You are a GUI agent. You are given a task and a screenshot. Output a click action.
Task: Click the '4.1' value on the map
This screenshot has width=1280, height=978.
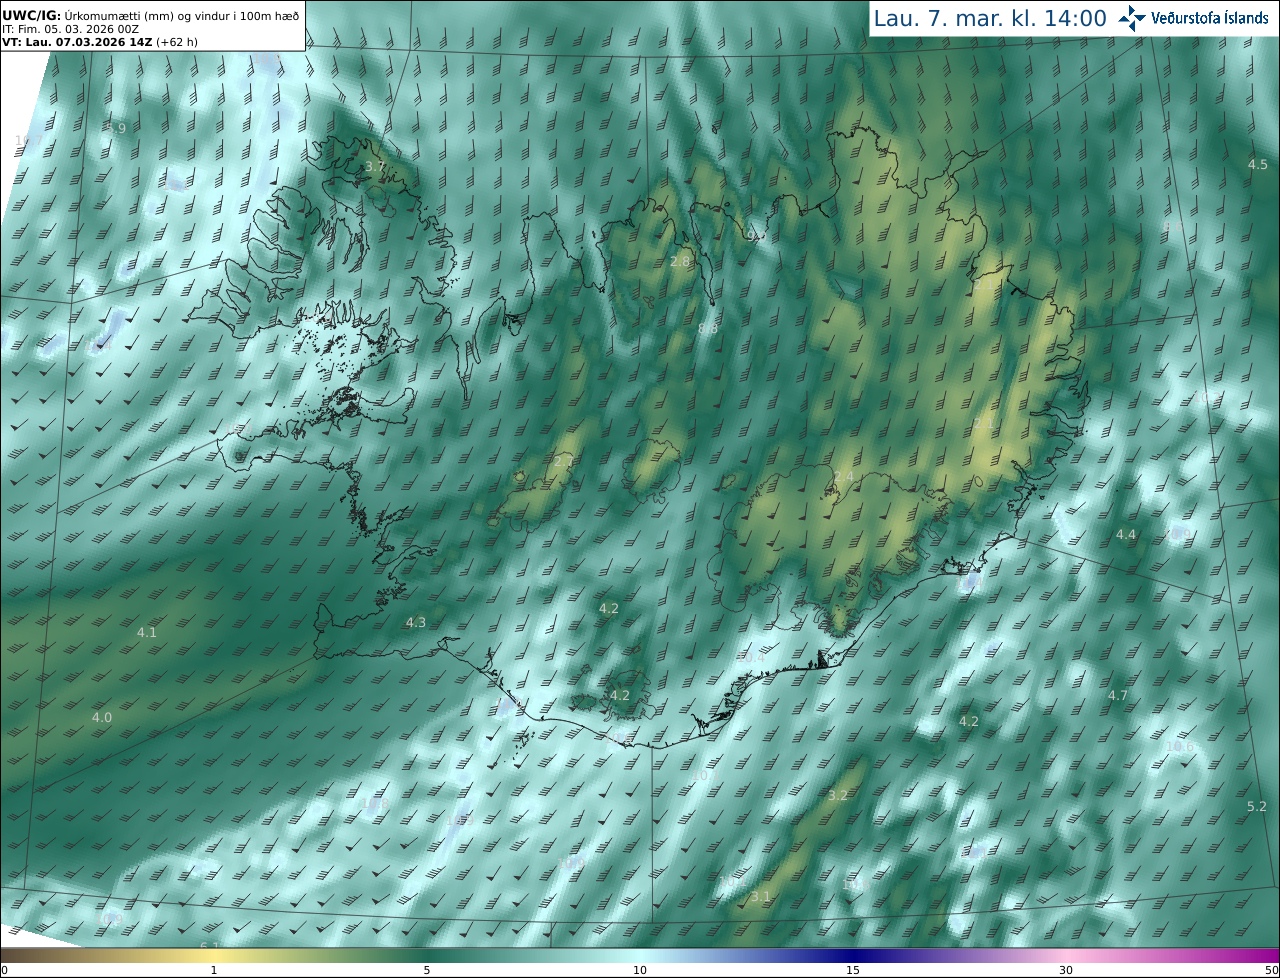(147, 632)
